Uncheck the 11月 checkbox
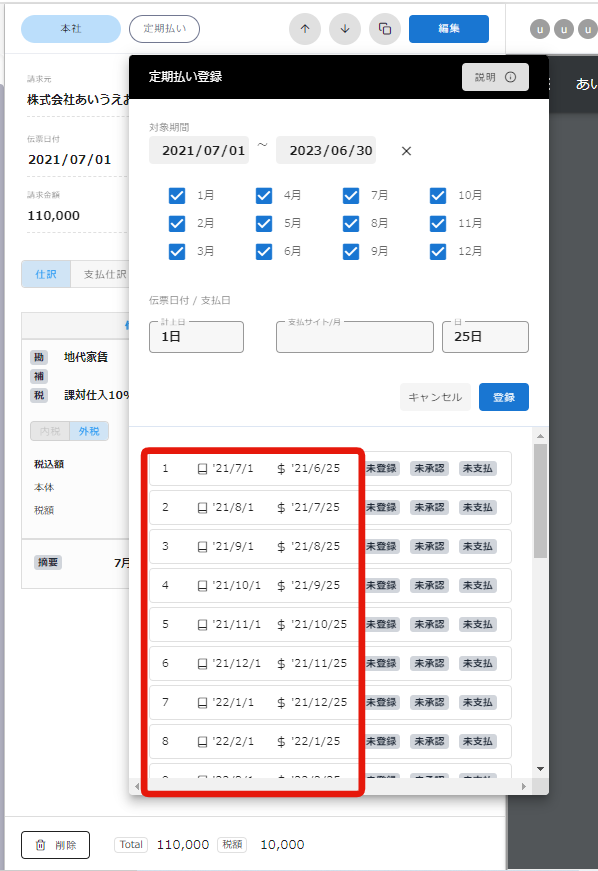598x871 pixels. pos(438,223)
